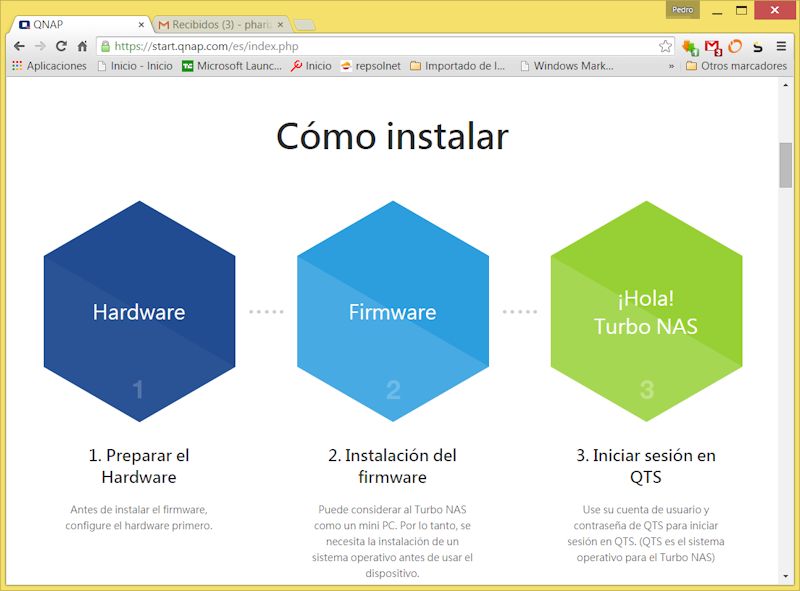Open a new tab with the blank tab button
This screenshot has height=591, width=800.
(305, 24)
